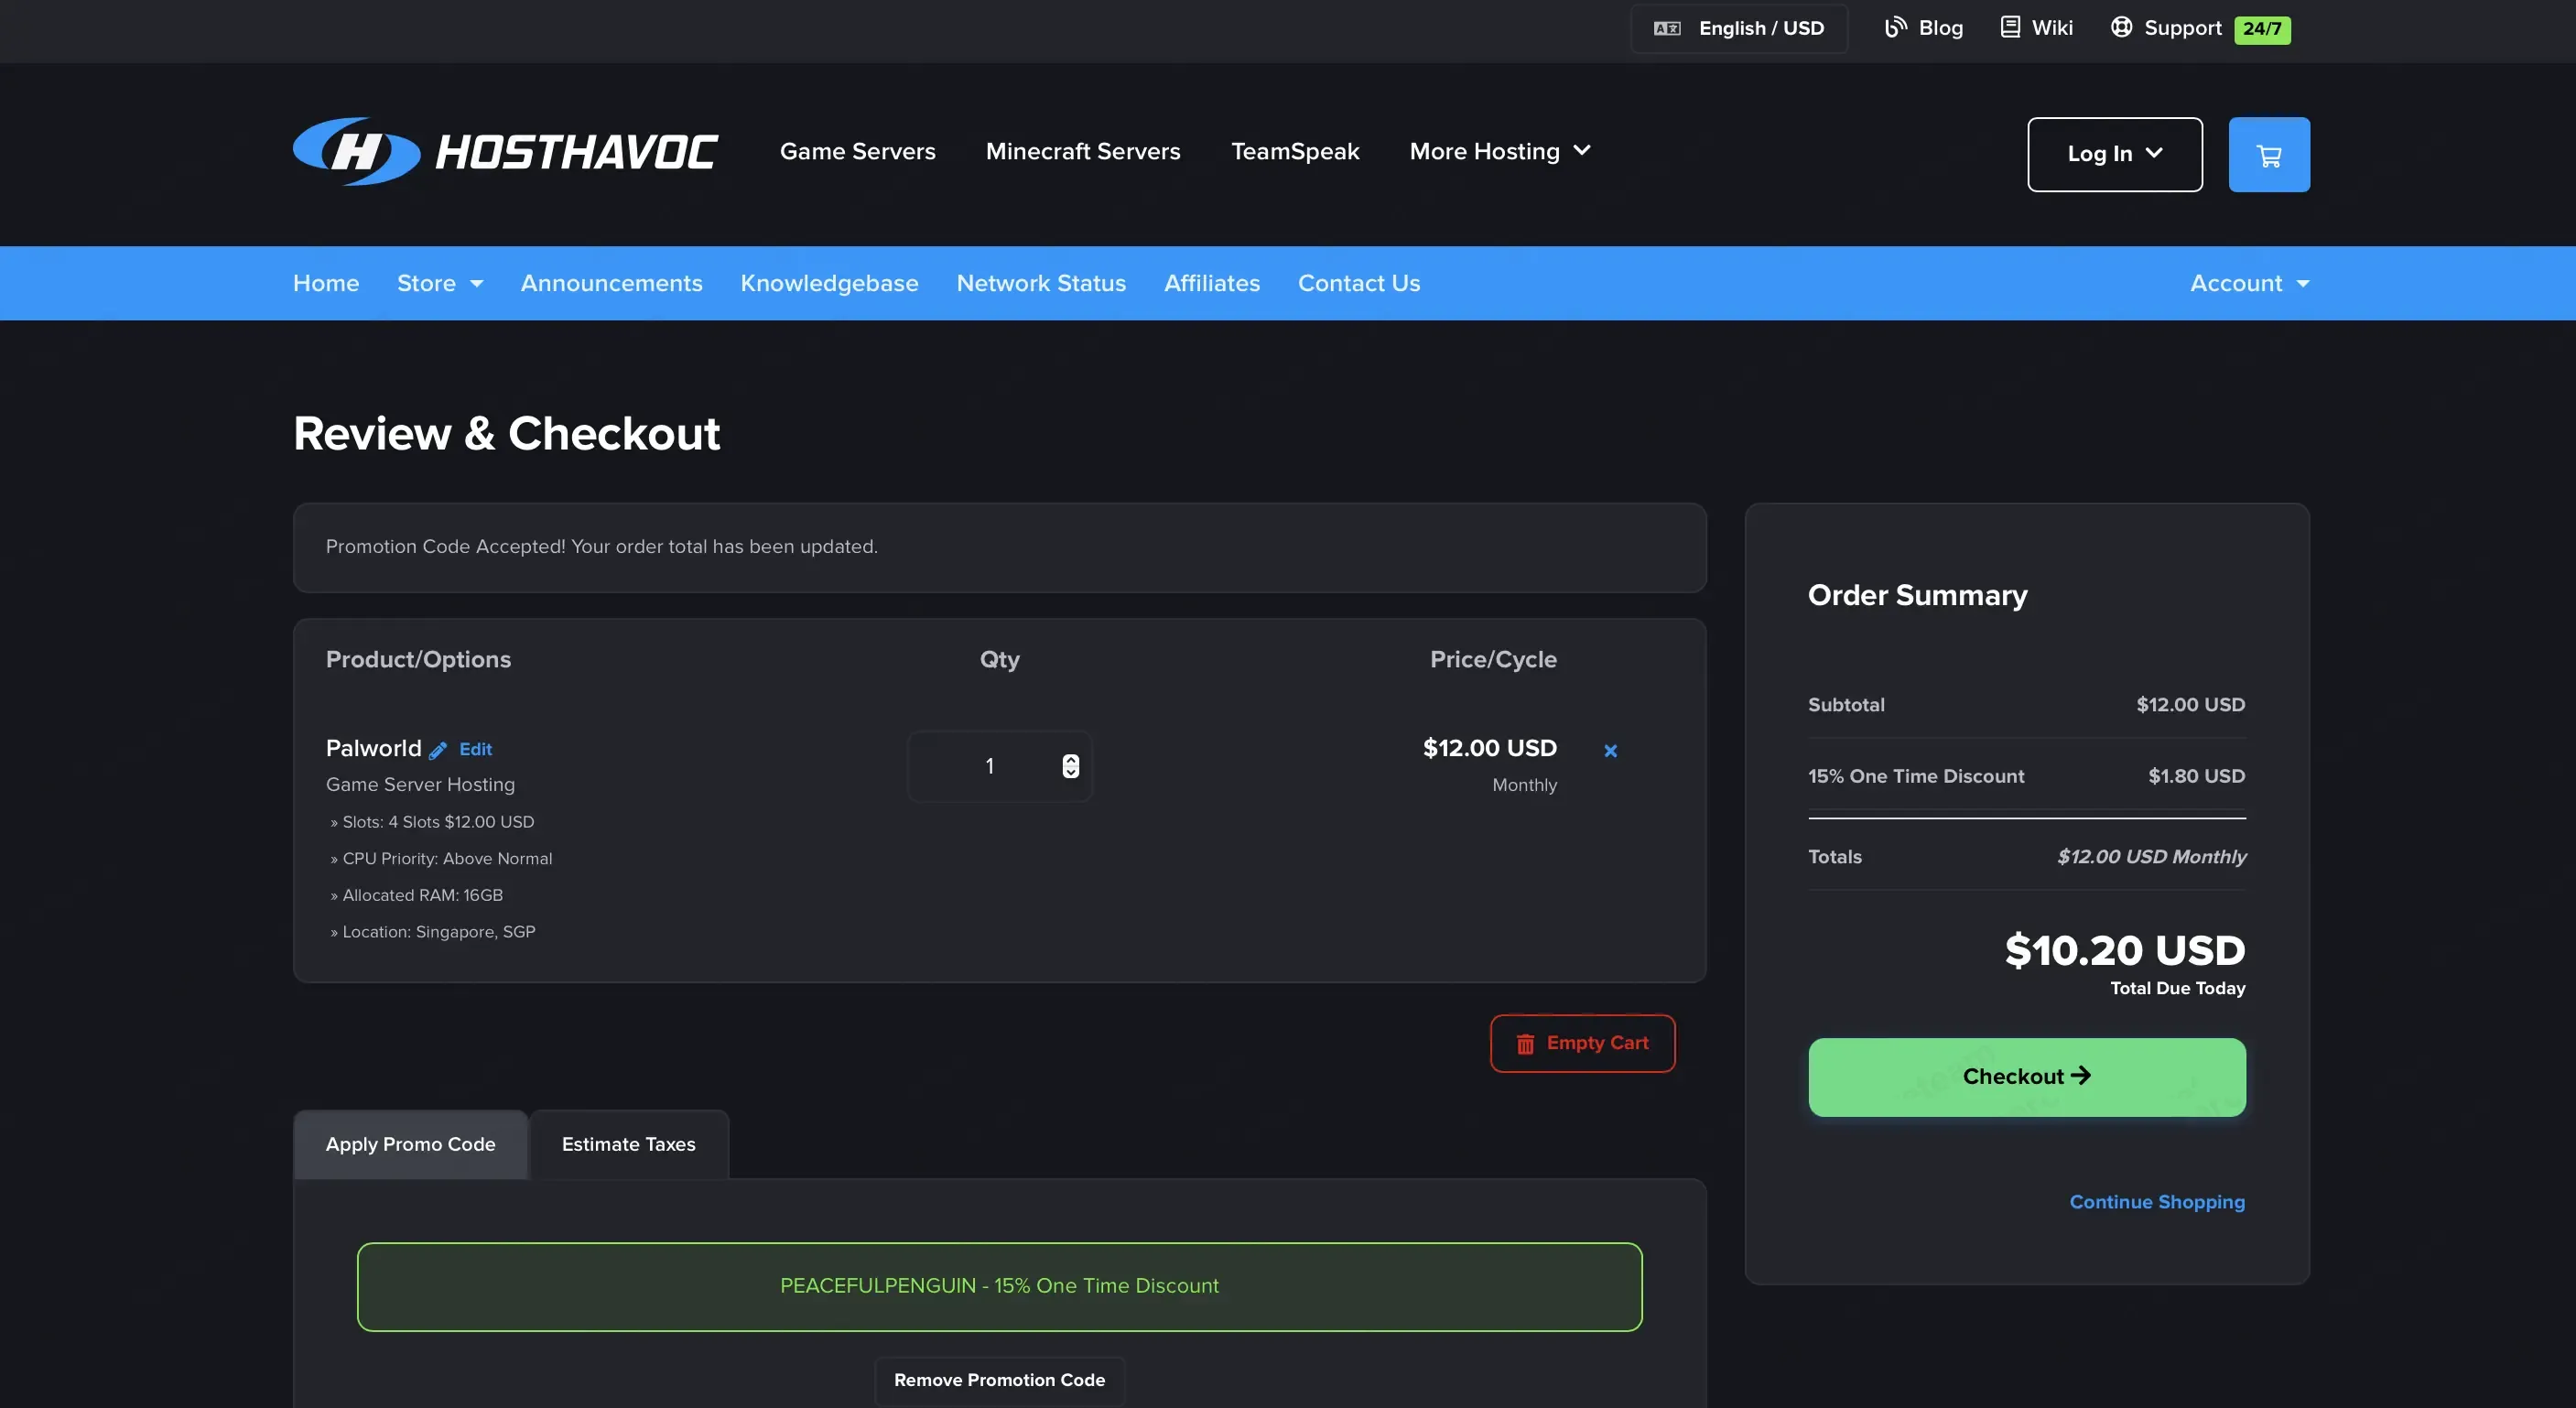Click the $12.00 USD Monthly totals value
This screenshot has height=1408, width=2576.
[2152, 857]
